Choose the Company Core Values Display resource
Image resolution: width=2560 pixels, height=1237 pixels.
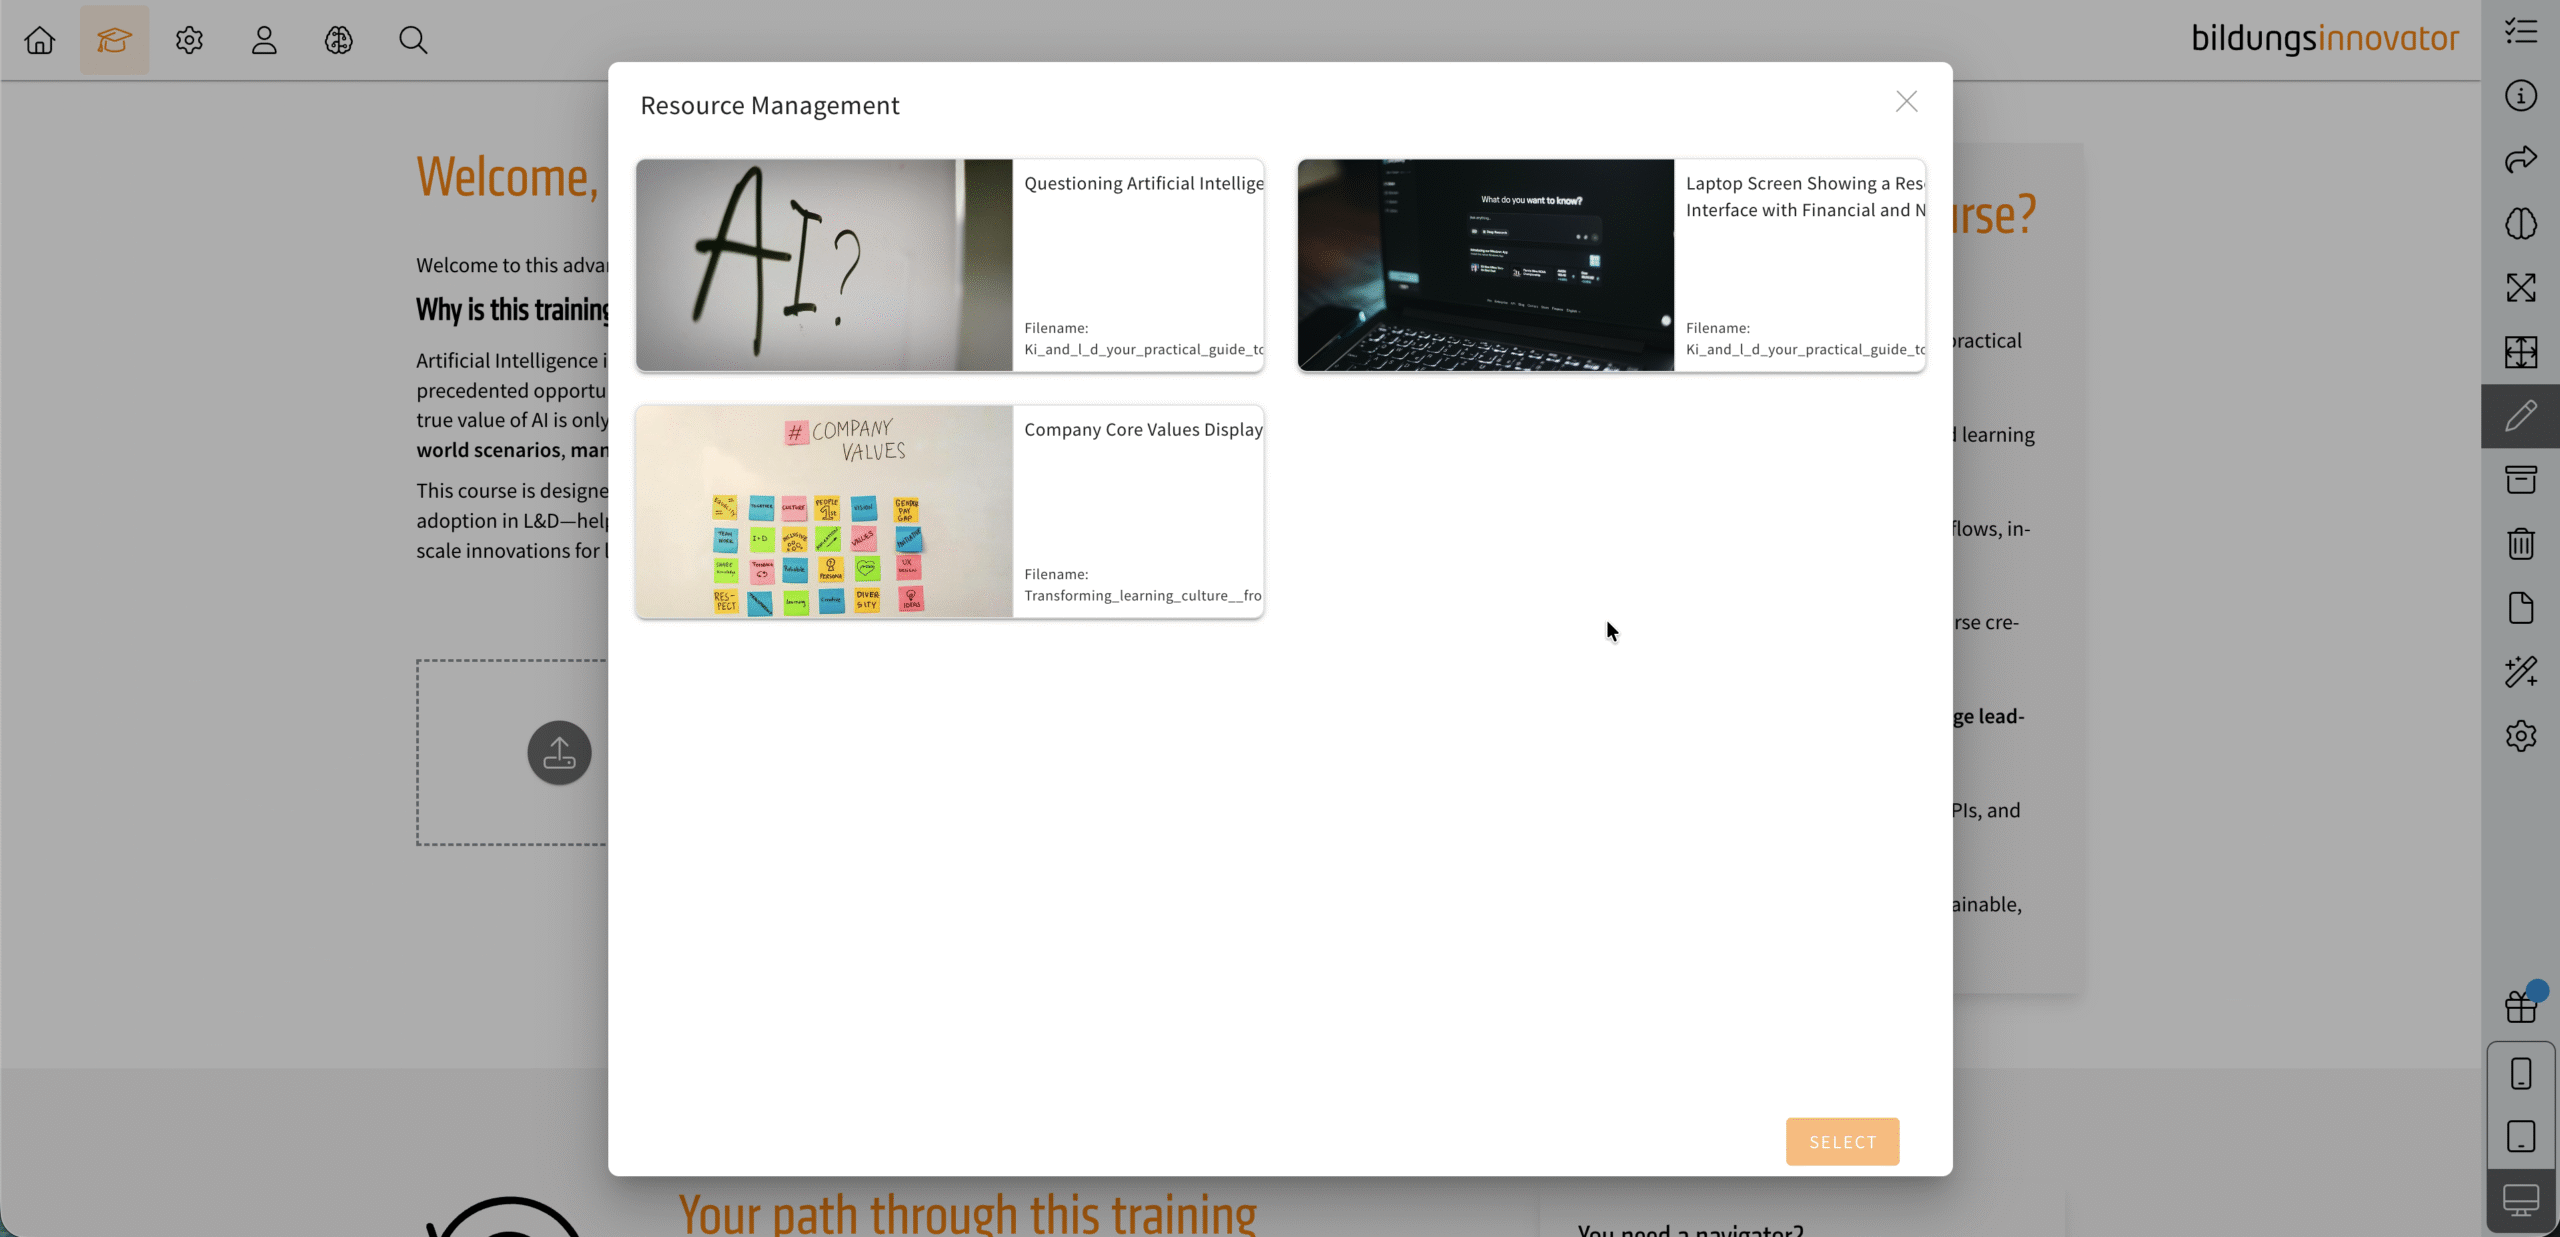pos(949,512)
